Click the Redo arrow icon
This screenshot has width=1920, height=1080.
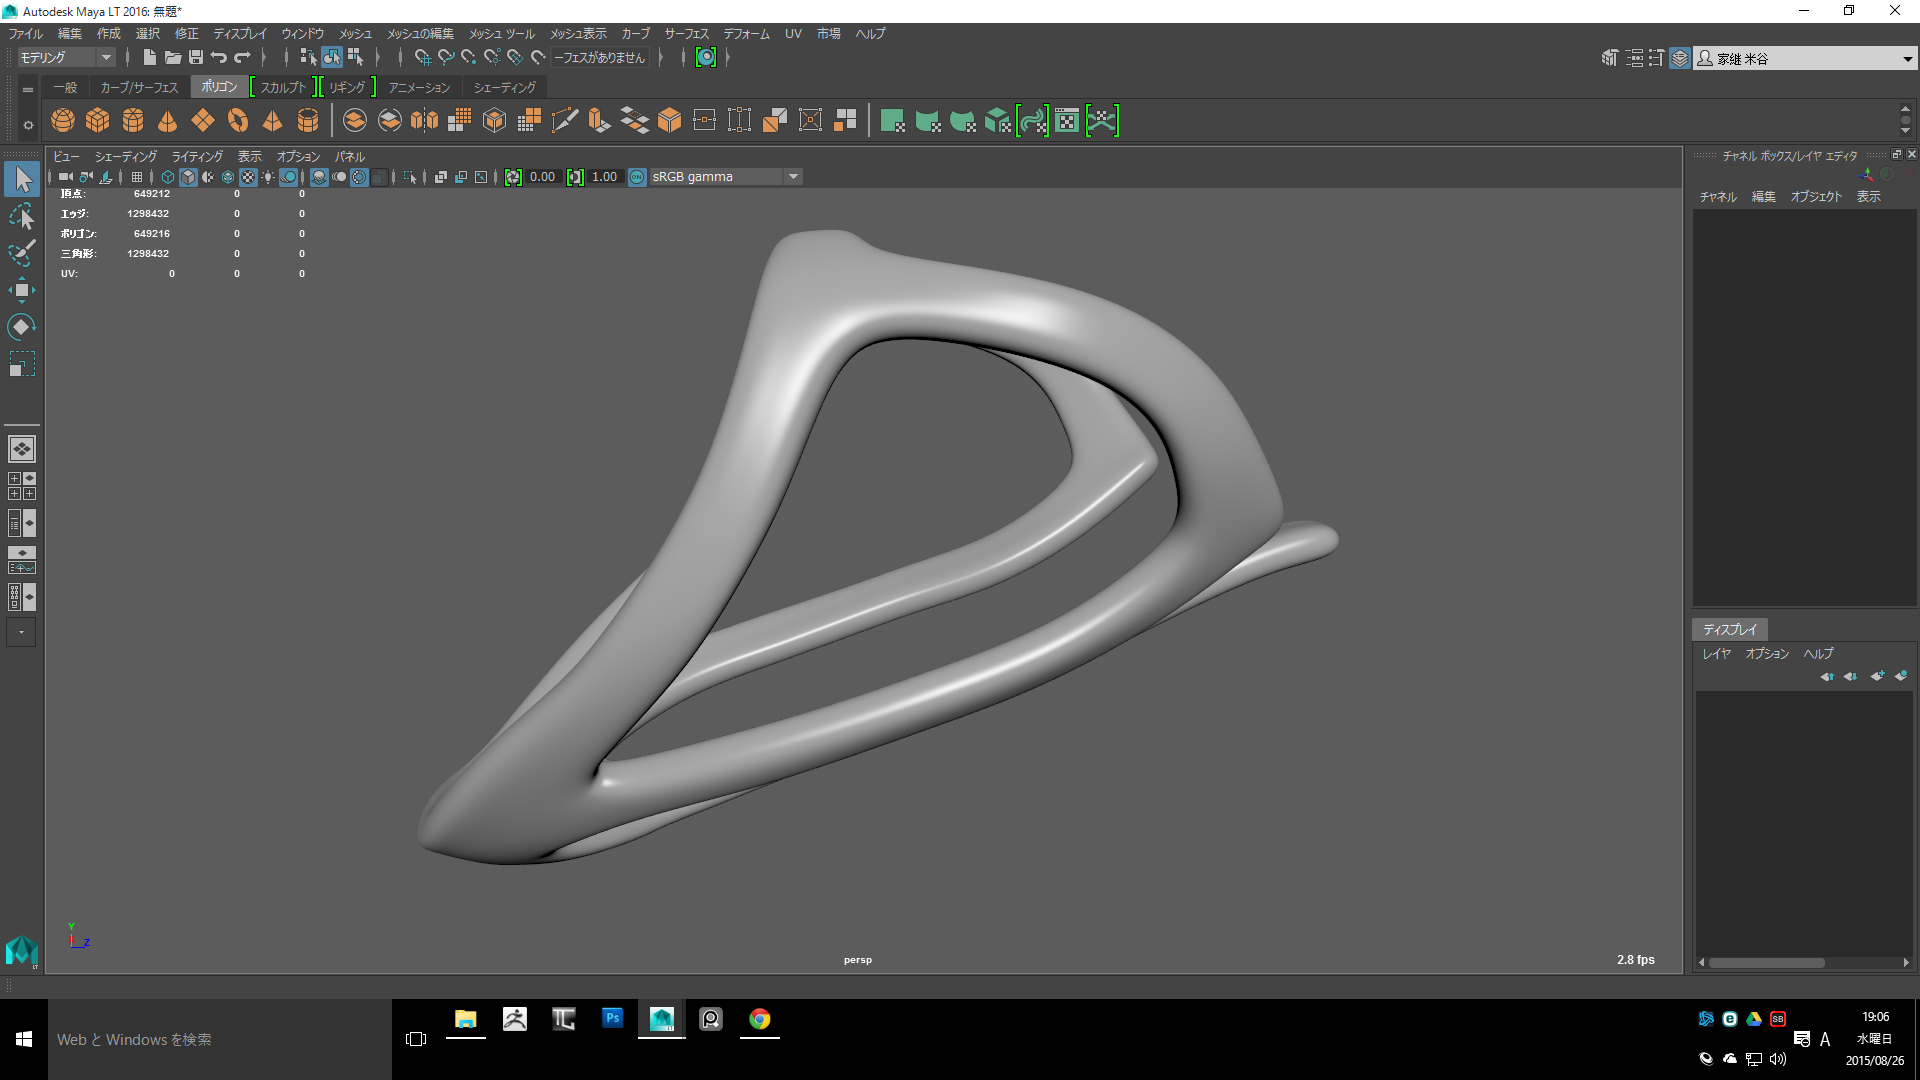click(x=242, y=58)
